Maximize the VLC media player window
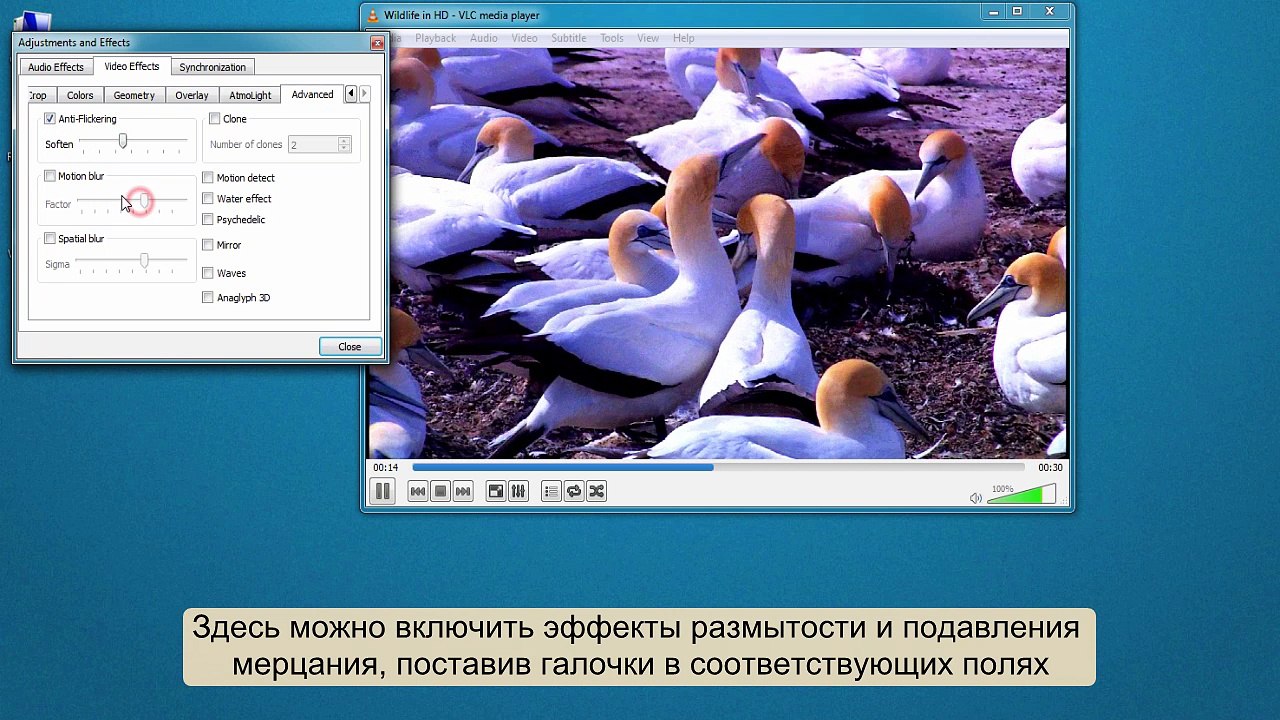This screenshot has width=1280, height=720. 1017,12
